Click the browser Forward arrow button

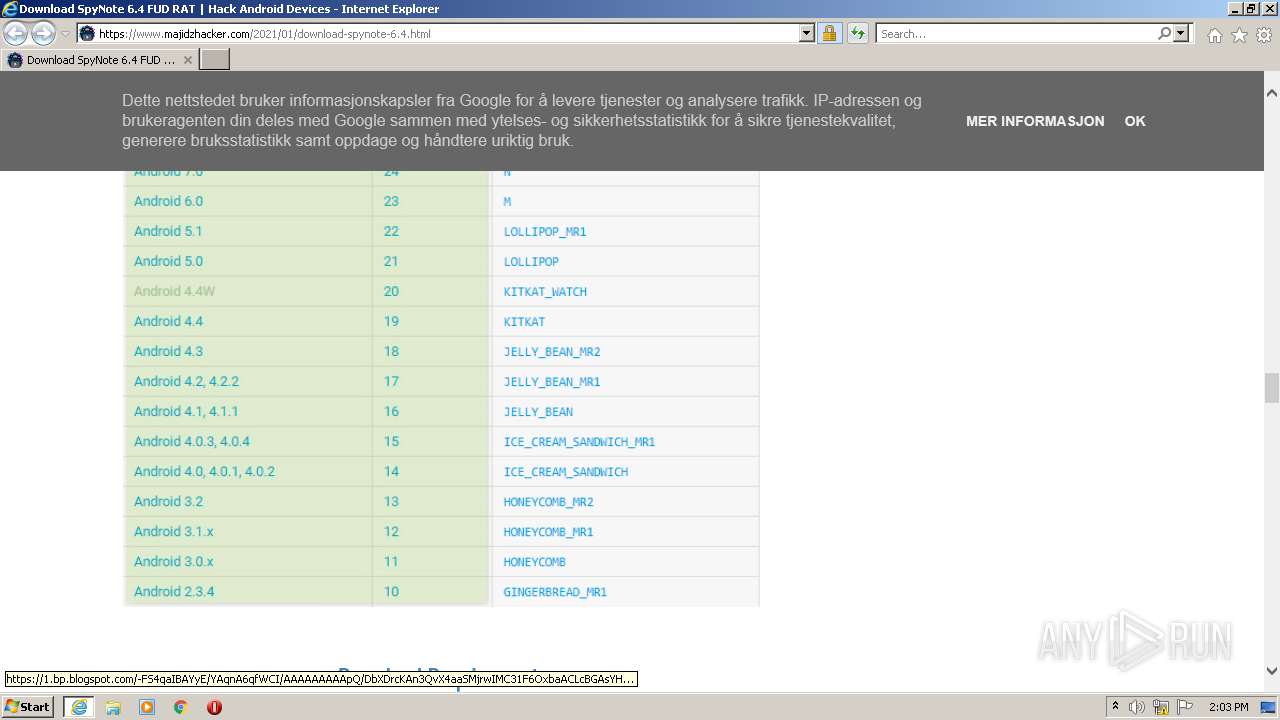pyautogui.click(x=43, y=33)
